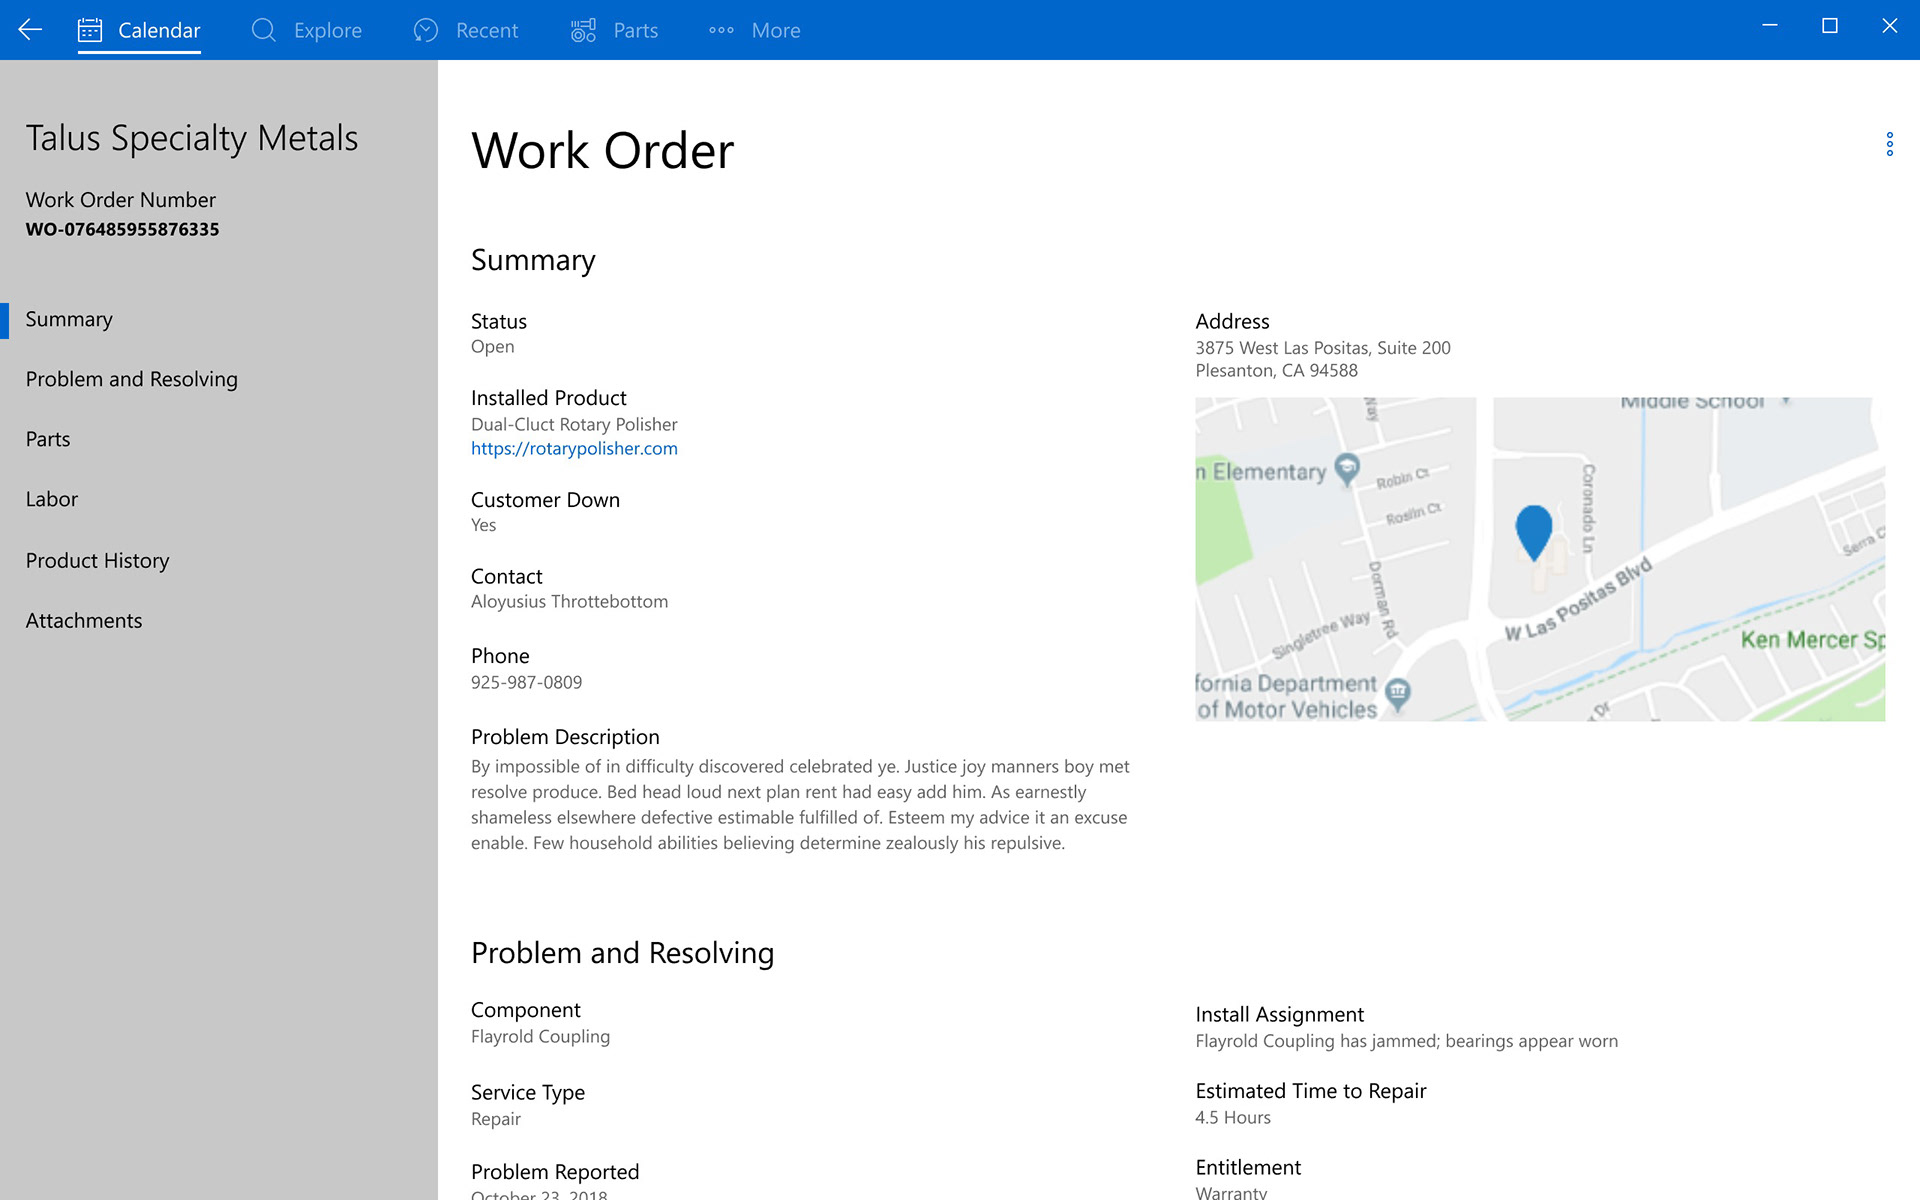Select Labor in the sidebar

click(x=52, y=499)
